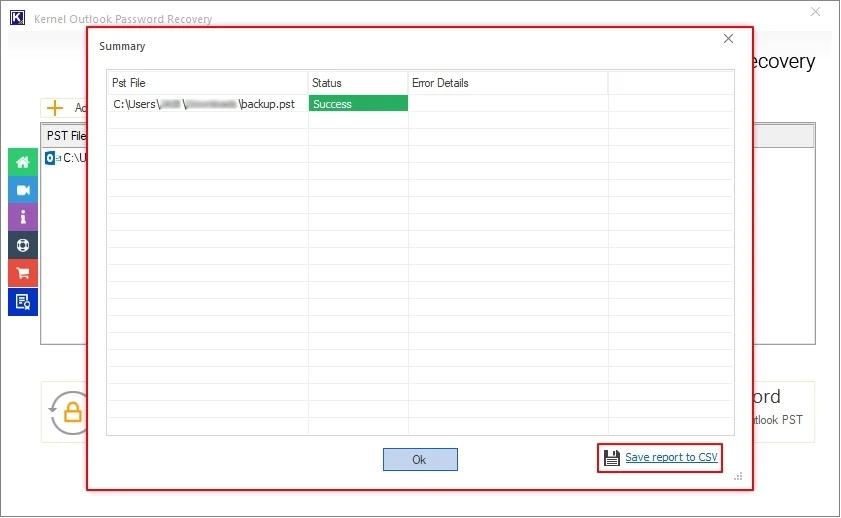841x518 pixels.
Task: Open the document search sidebar icon
Action: pos(23,302)
